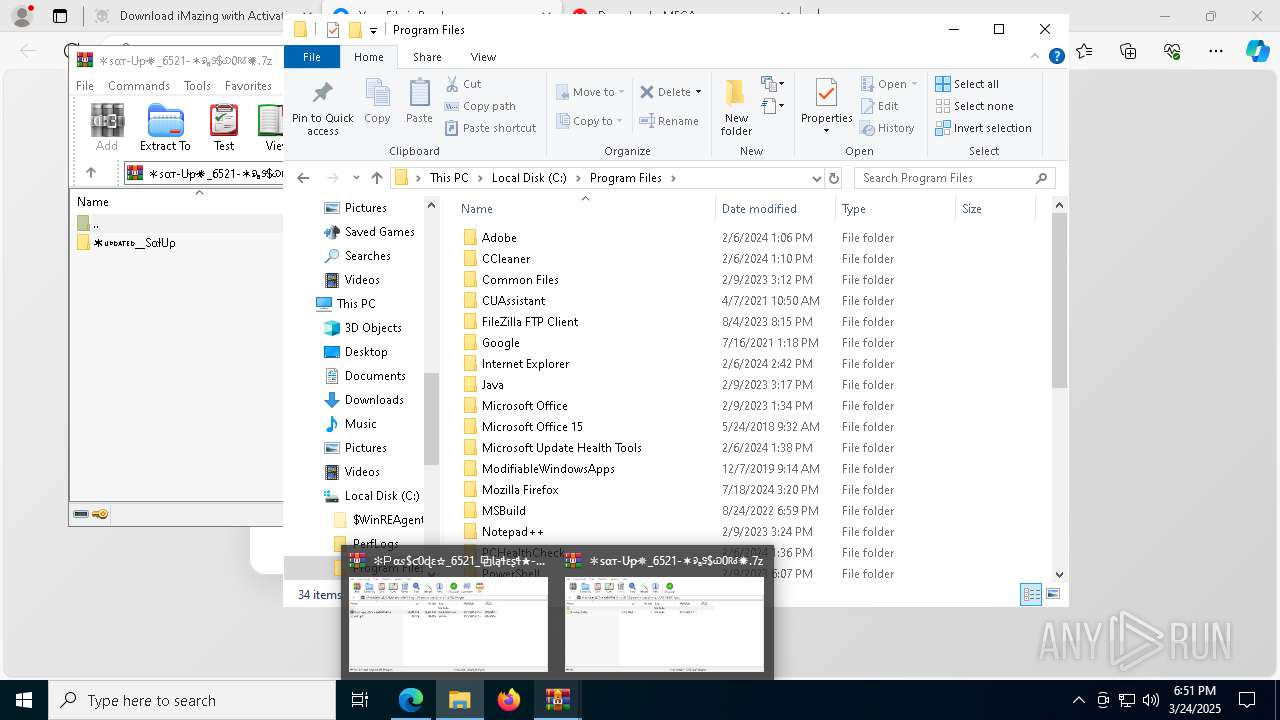Click right WinRAR taskbar preview thumbnail
Viewport: 1280px width, 720px height.
coord(664,625)
